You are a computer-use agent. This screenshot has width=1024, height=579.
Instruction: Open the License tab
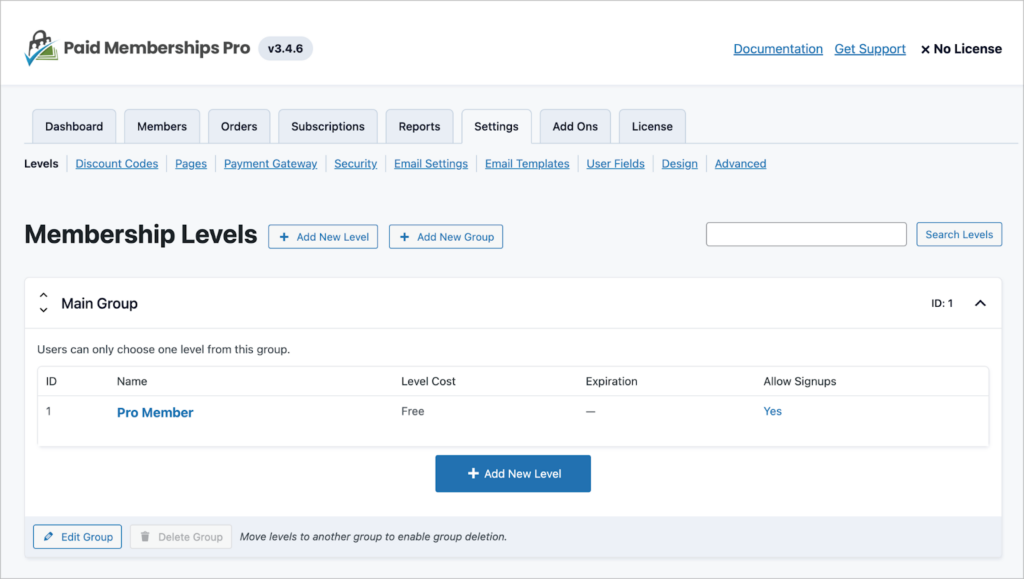652,126
